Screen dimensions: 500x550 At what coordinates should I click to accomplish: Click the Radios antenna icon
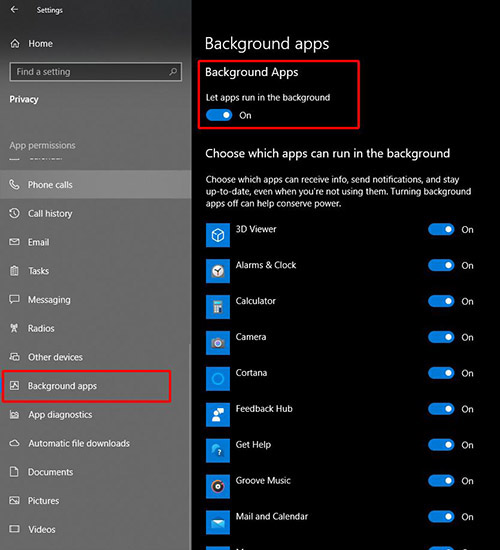point(14,328)
